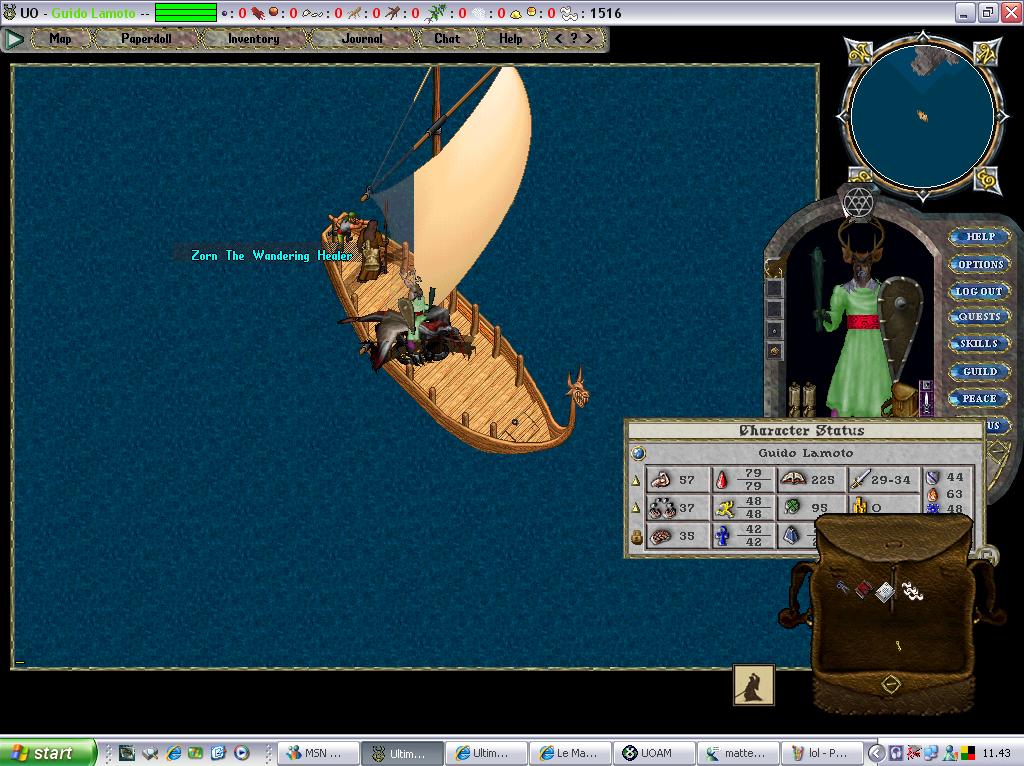Switch to the 'Le Ma...' Internet Explorer taskbar window

pos(569,753)
